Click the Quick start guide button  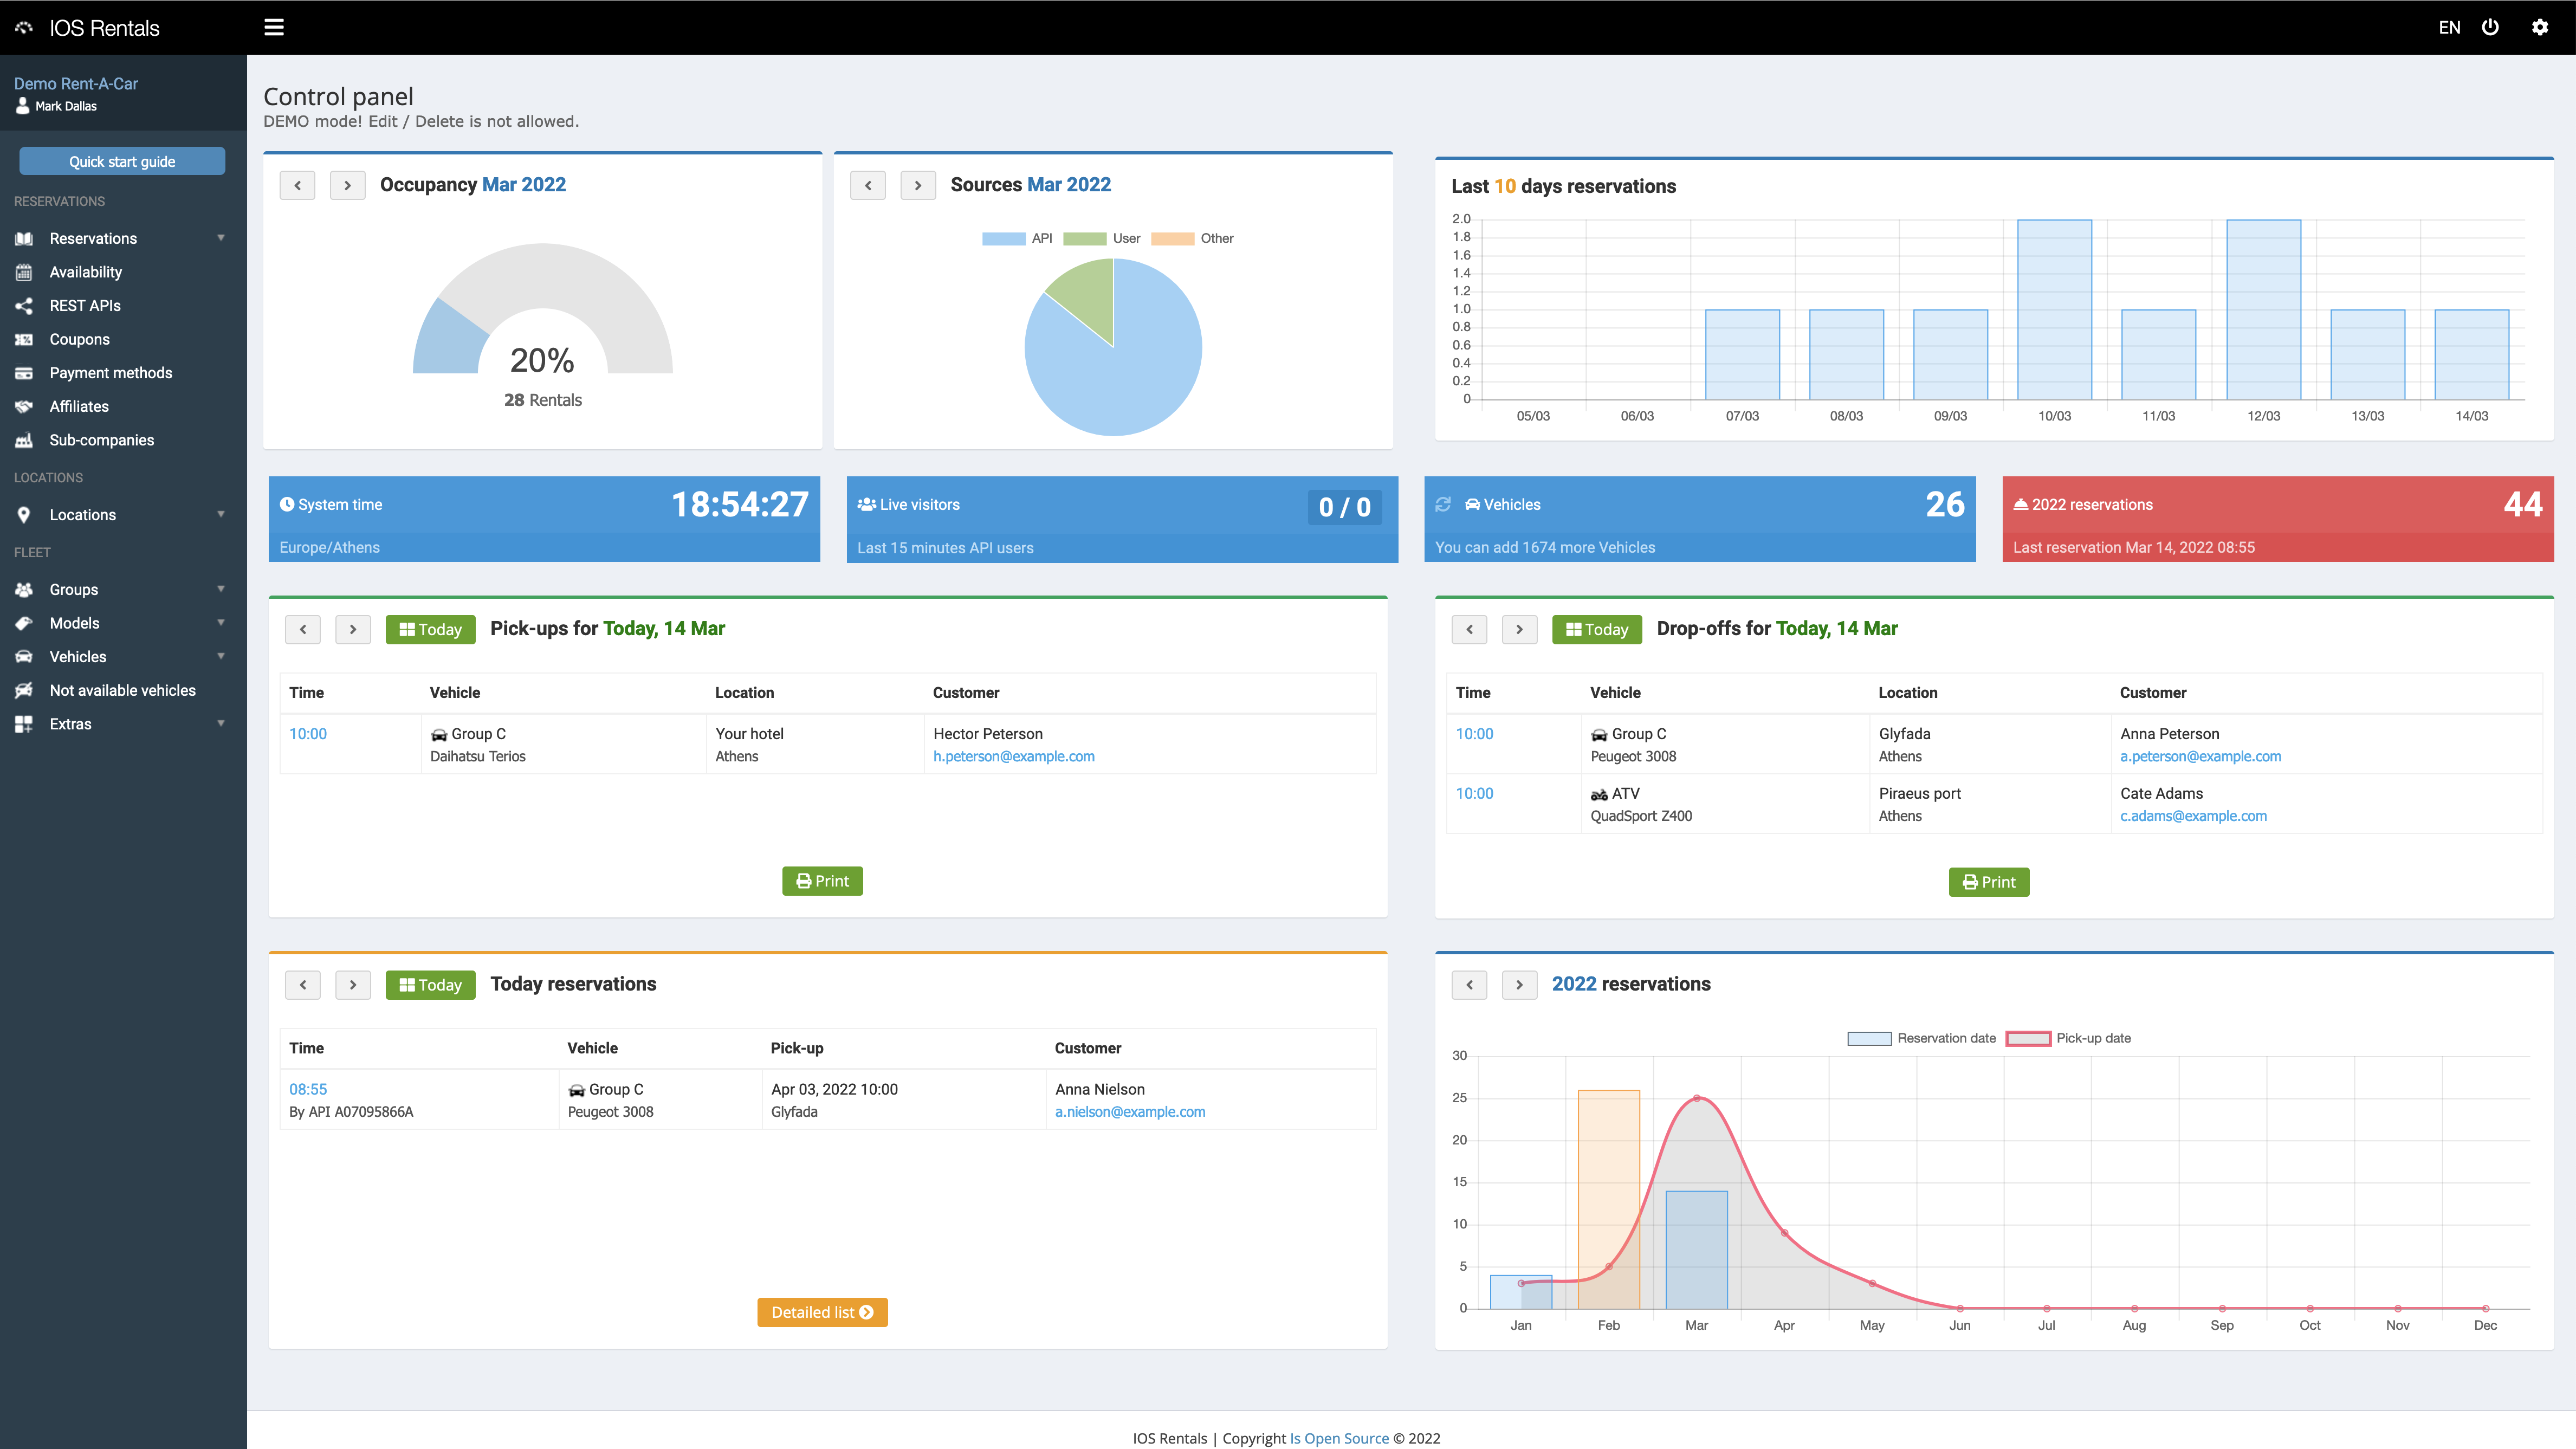point(122,162)
